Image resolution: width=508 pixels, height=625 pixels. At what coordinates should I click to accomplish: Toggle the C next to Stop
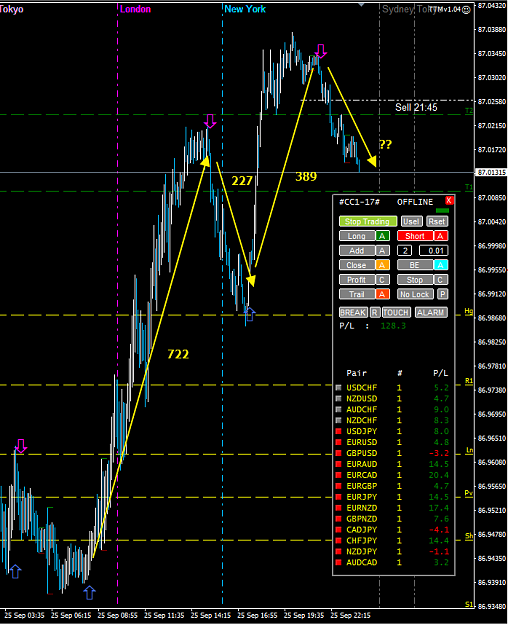[441, 280]
